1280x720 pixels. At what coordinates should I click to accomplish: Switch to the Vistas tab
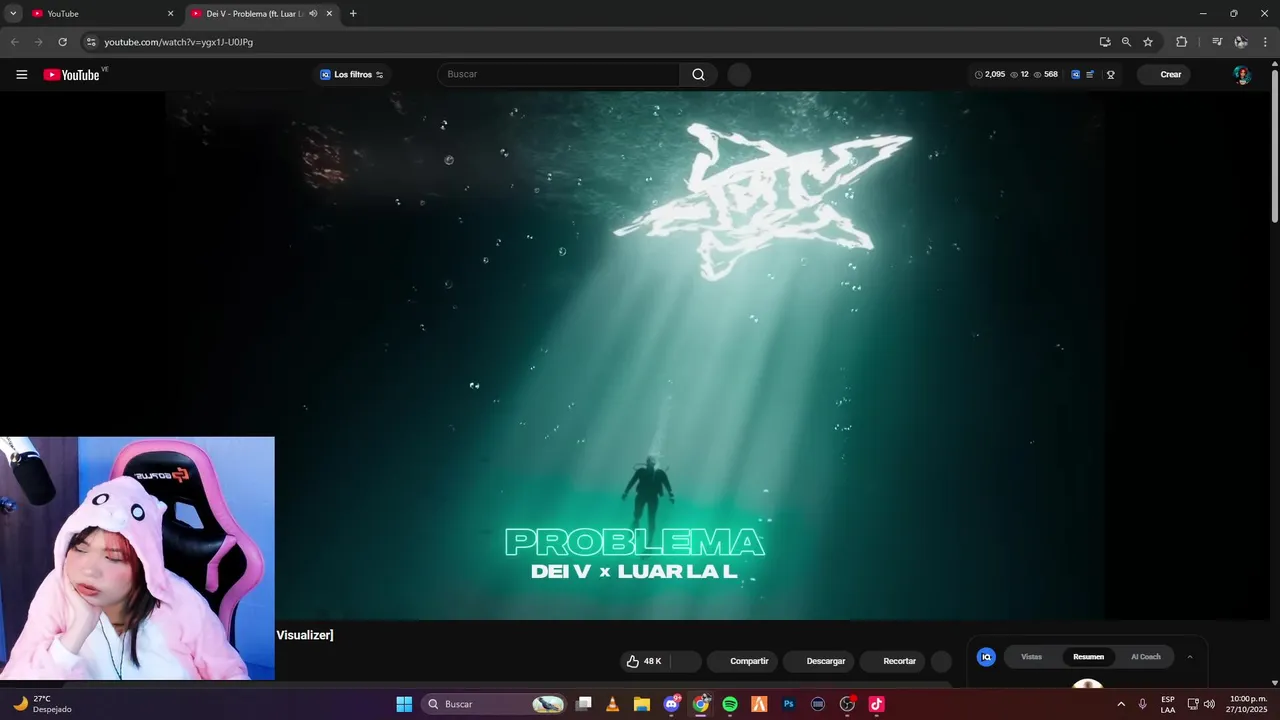click(x=1031, y=657)
